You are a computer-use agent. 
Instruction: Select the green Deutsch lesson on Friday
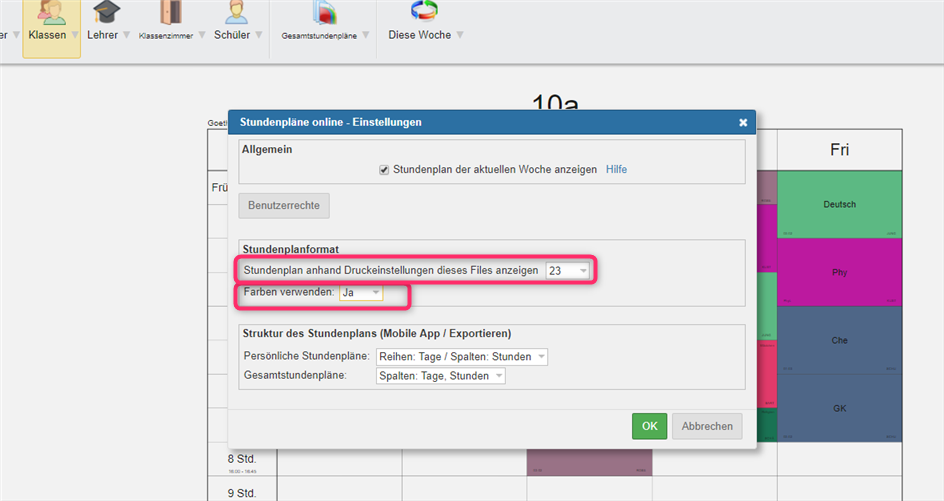pos(839,204)
